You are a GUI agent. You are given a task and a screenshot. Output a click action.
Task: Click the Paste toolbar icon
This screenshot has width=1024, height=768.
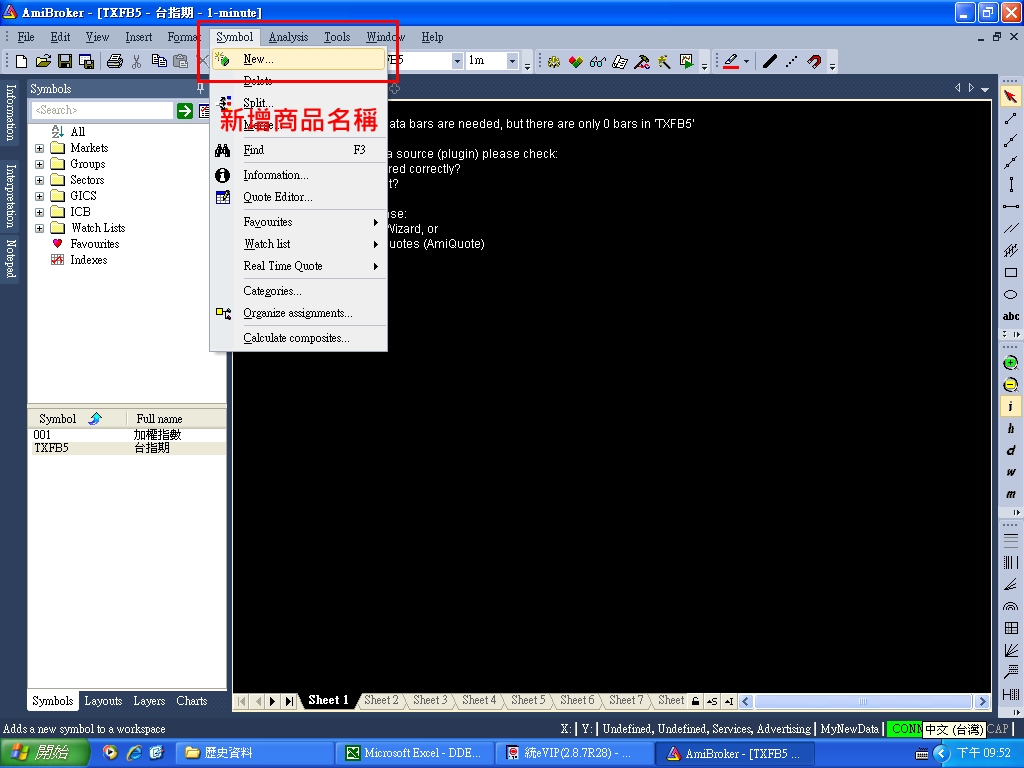180,61
